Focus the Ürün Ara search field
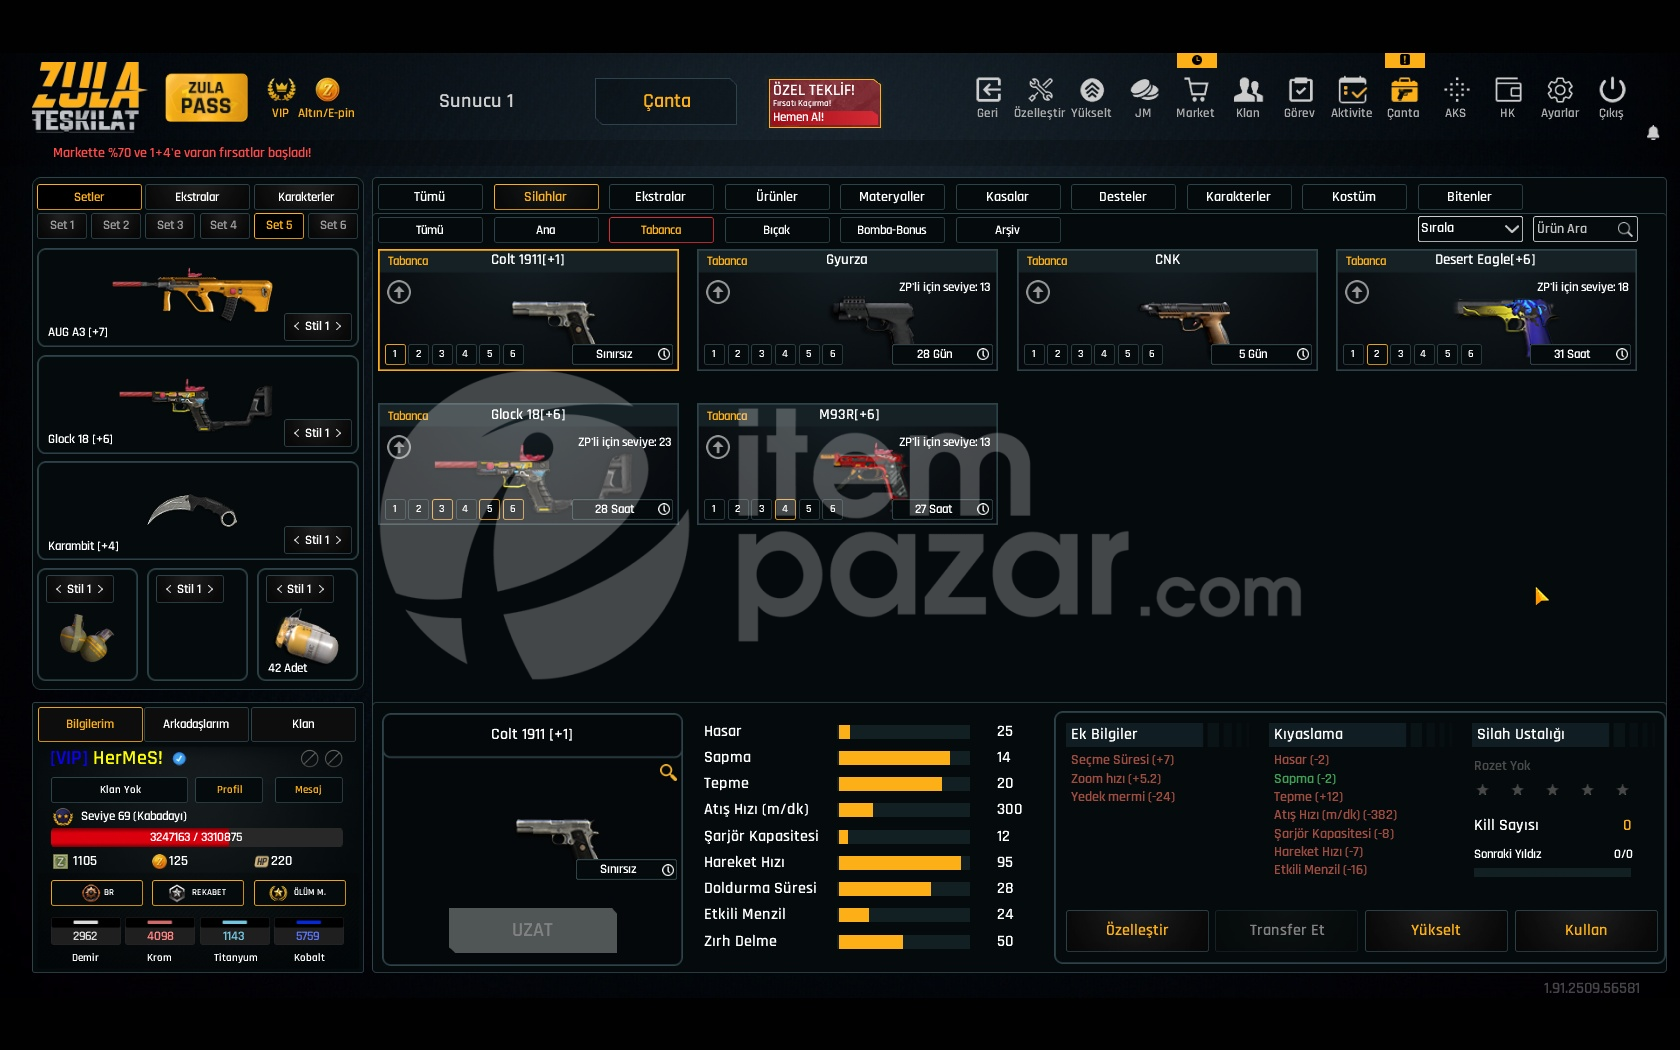 click(x=1585, y=229)
